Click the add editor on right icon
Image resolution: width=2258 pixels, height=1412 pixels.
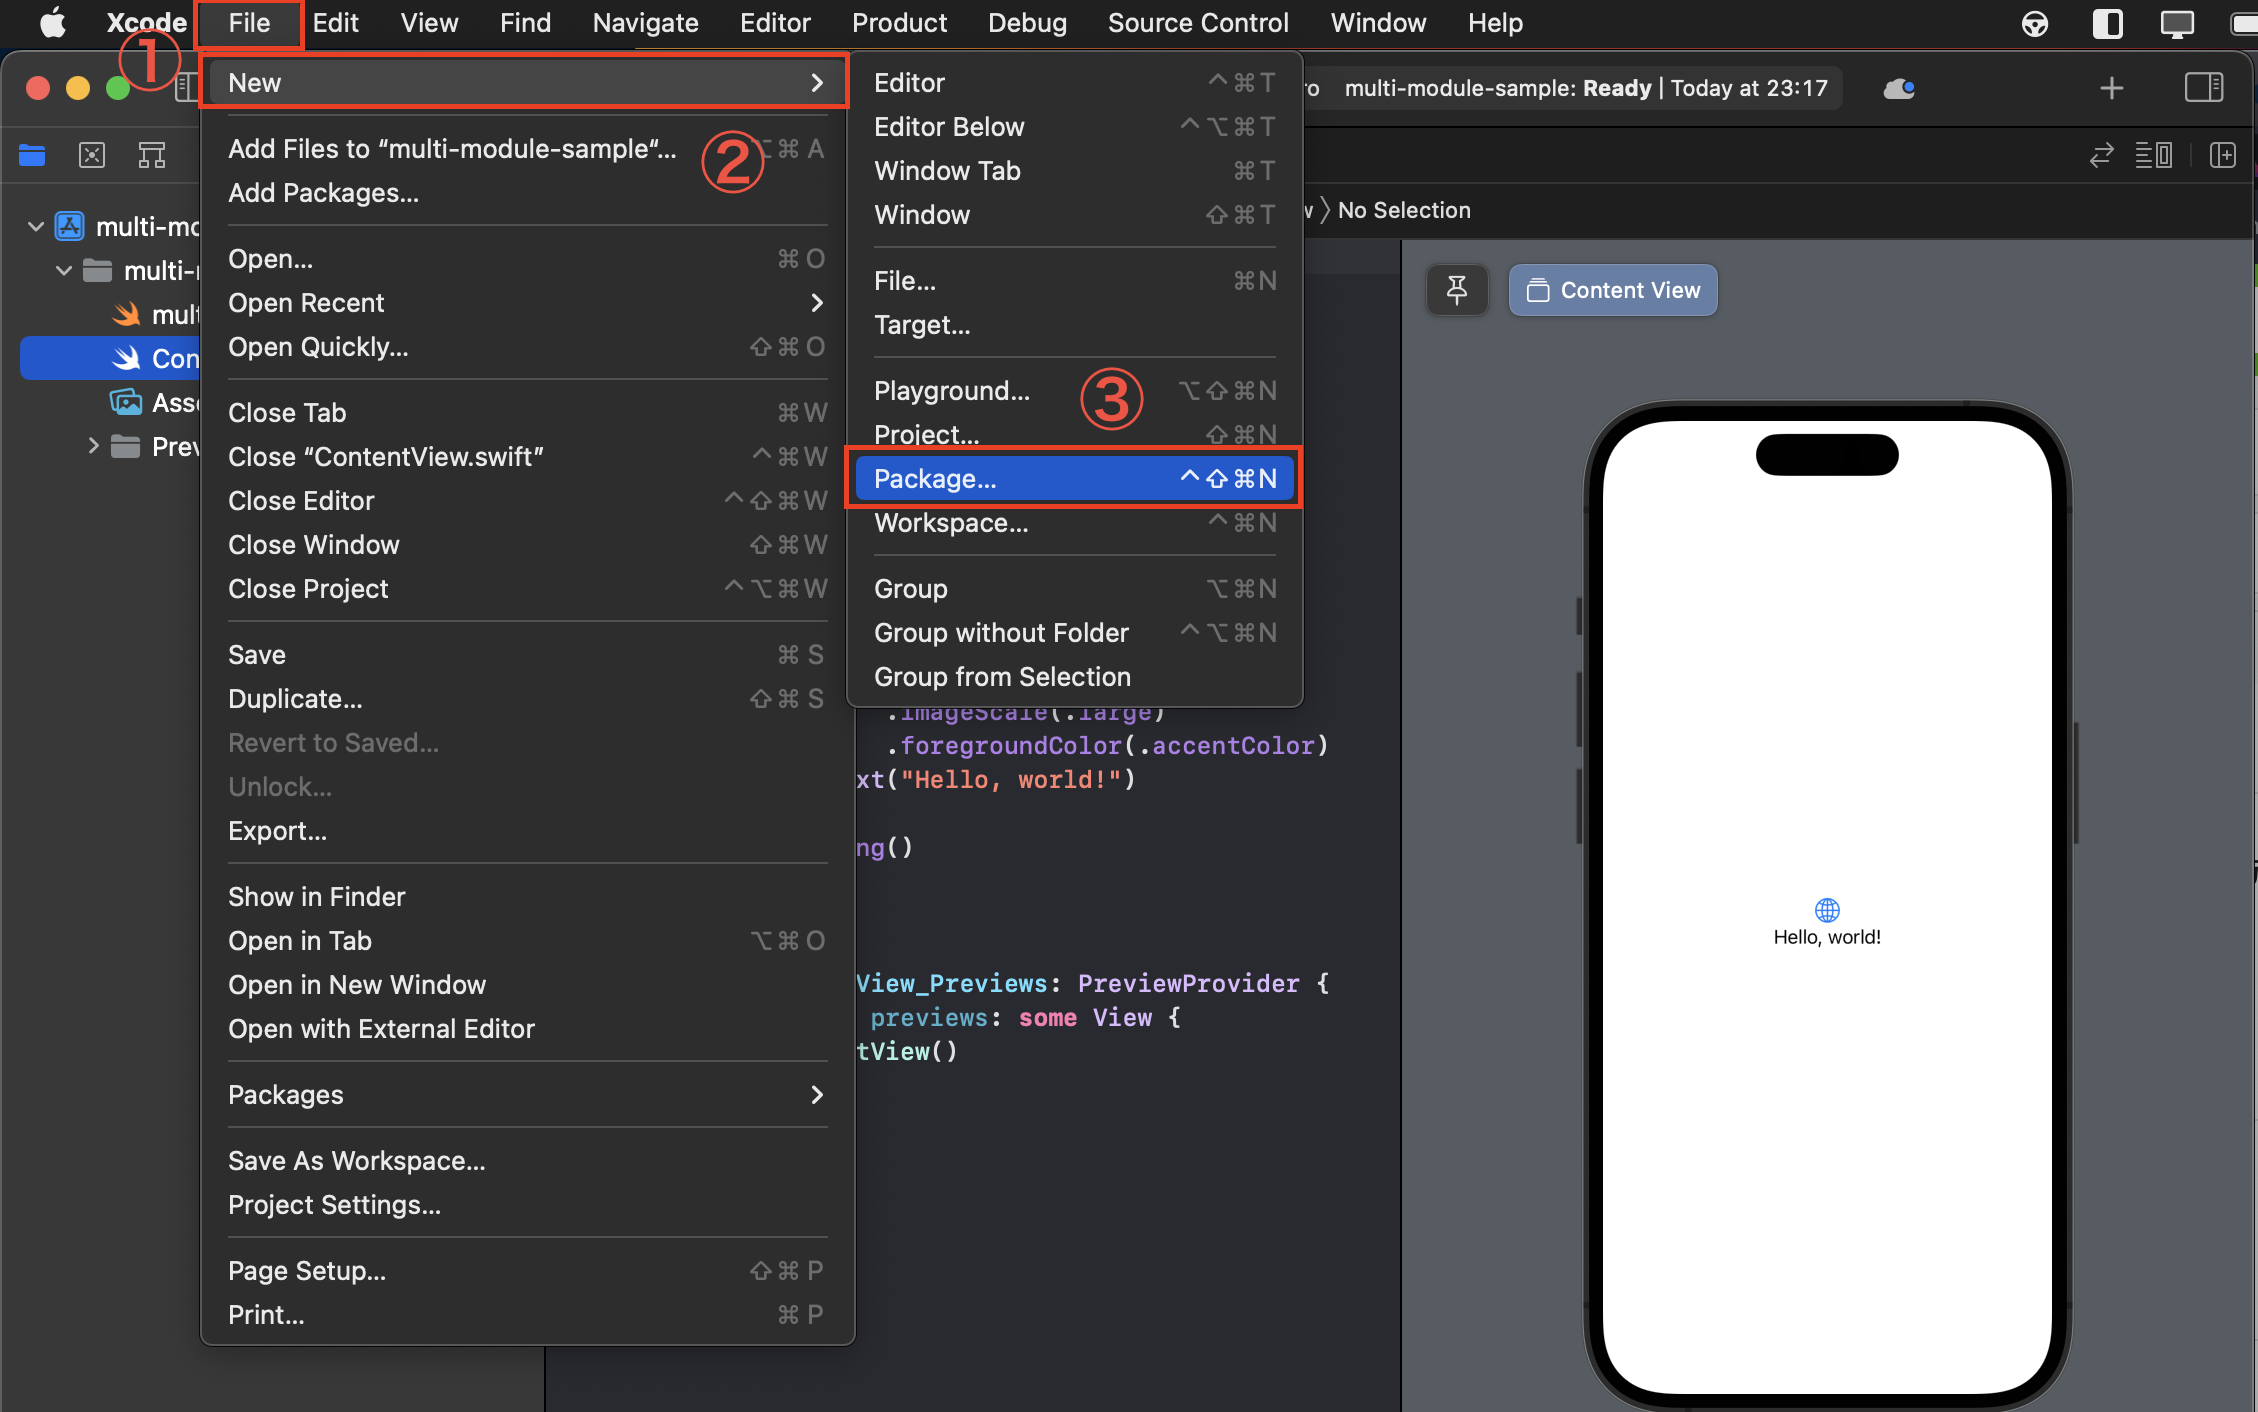point(2222,155)
